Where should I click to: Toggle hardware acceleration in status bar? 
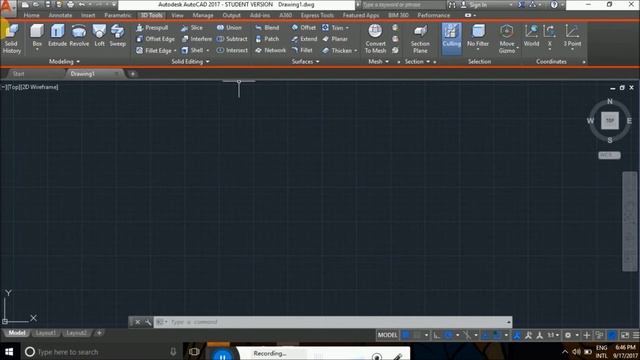612,335
